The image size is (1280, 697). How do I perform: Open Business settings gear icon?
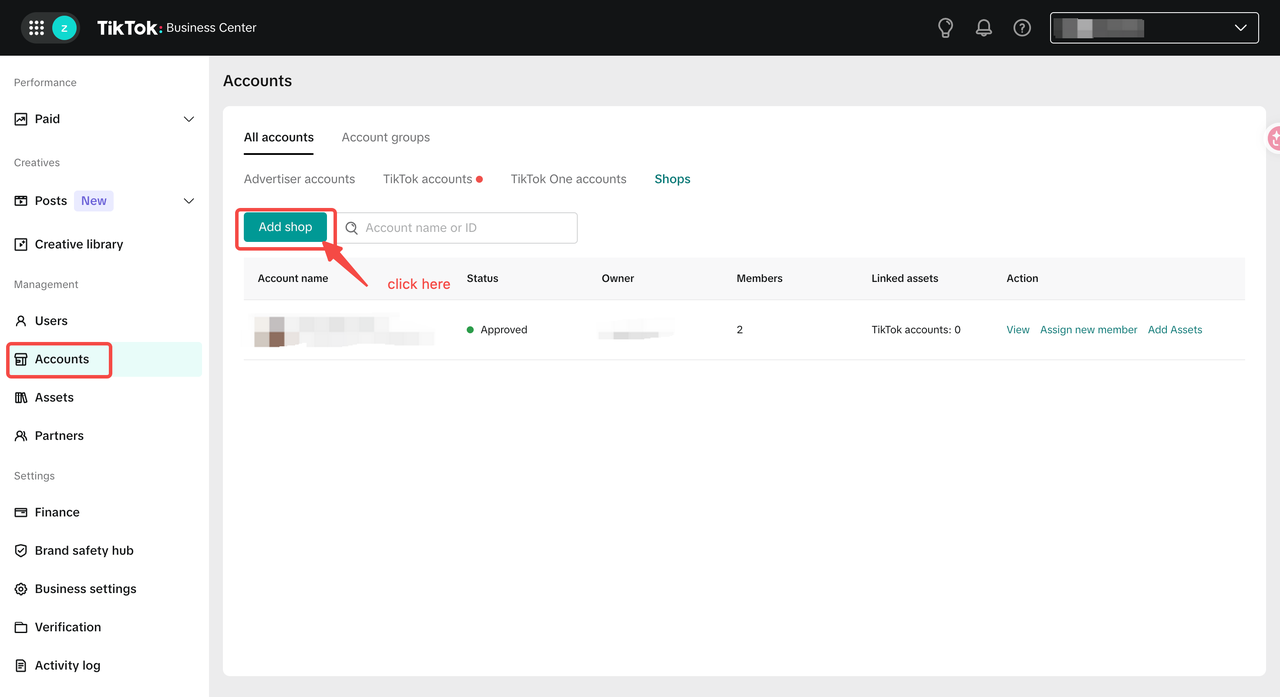point(21,589)
